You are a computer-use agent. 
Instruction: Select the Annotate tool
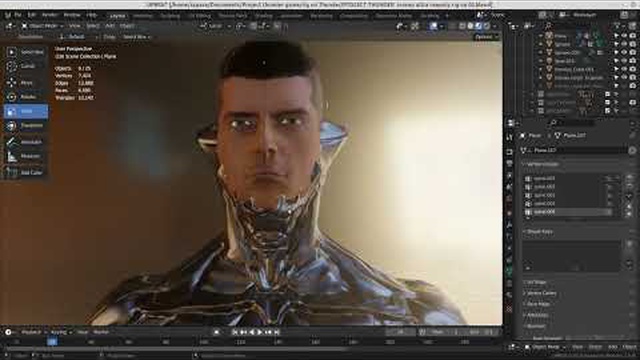pos(26,142)
